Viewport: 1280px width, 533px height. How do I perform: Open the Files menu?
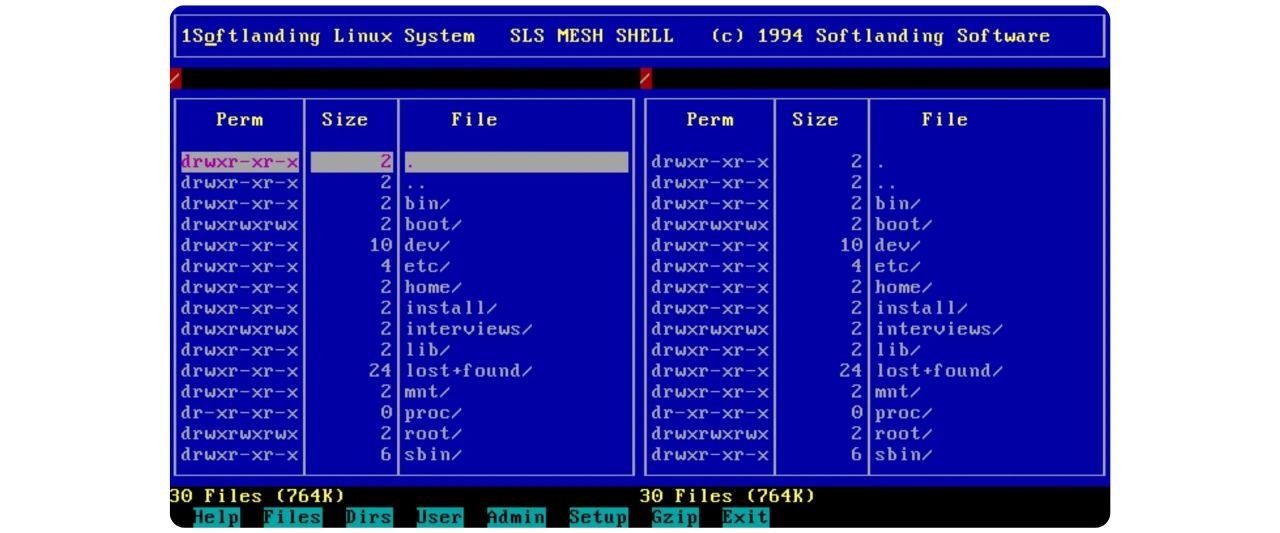pos(292,517)
